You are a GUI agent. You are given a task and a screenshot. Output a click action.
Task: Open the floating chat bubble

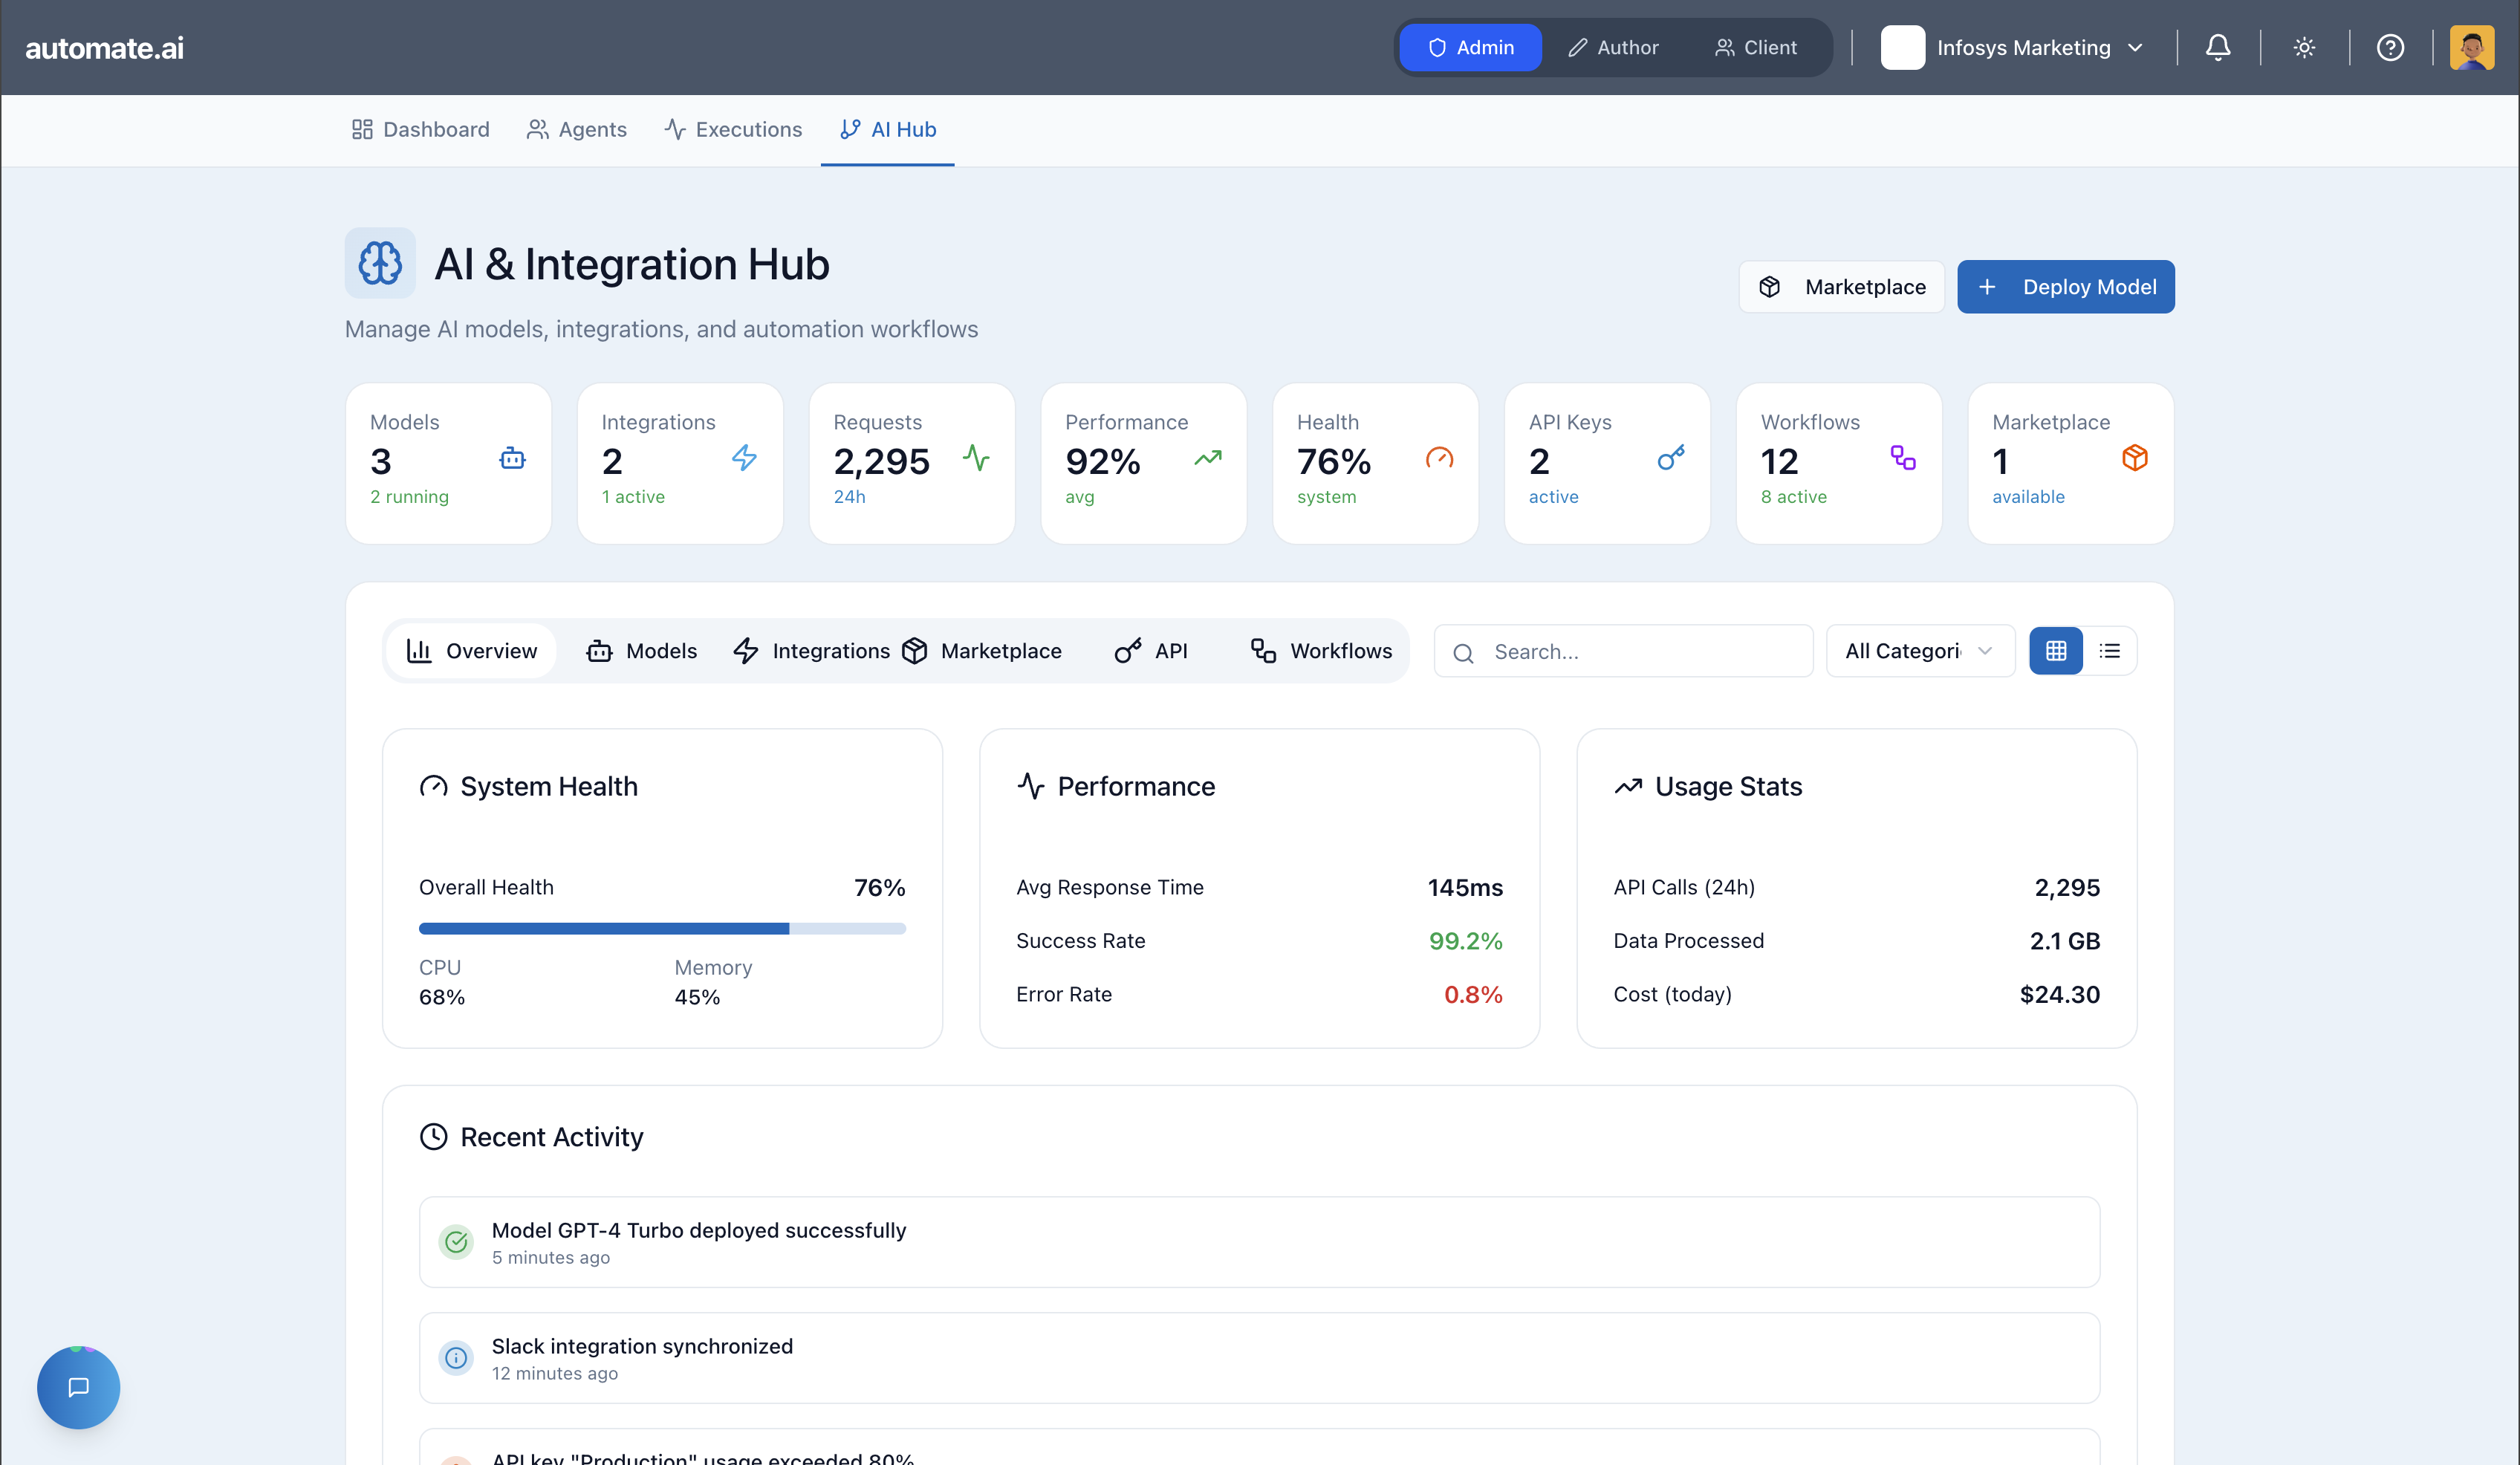point(78,1387)
